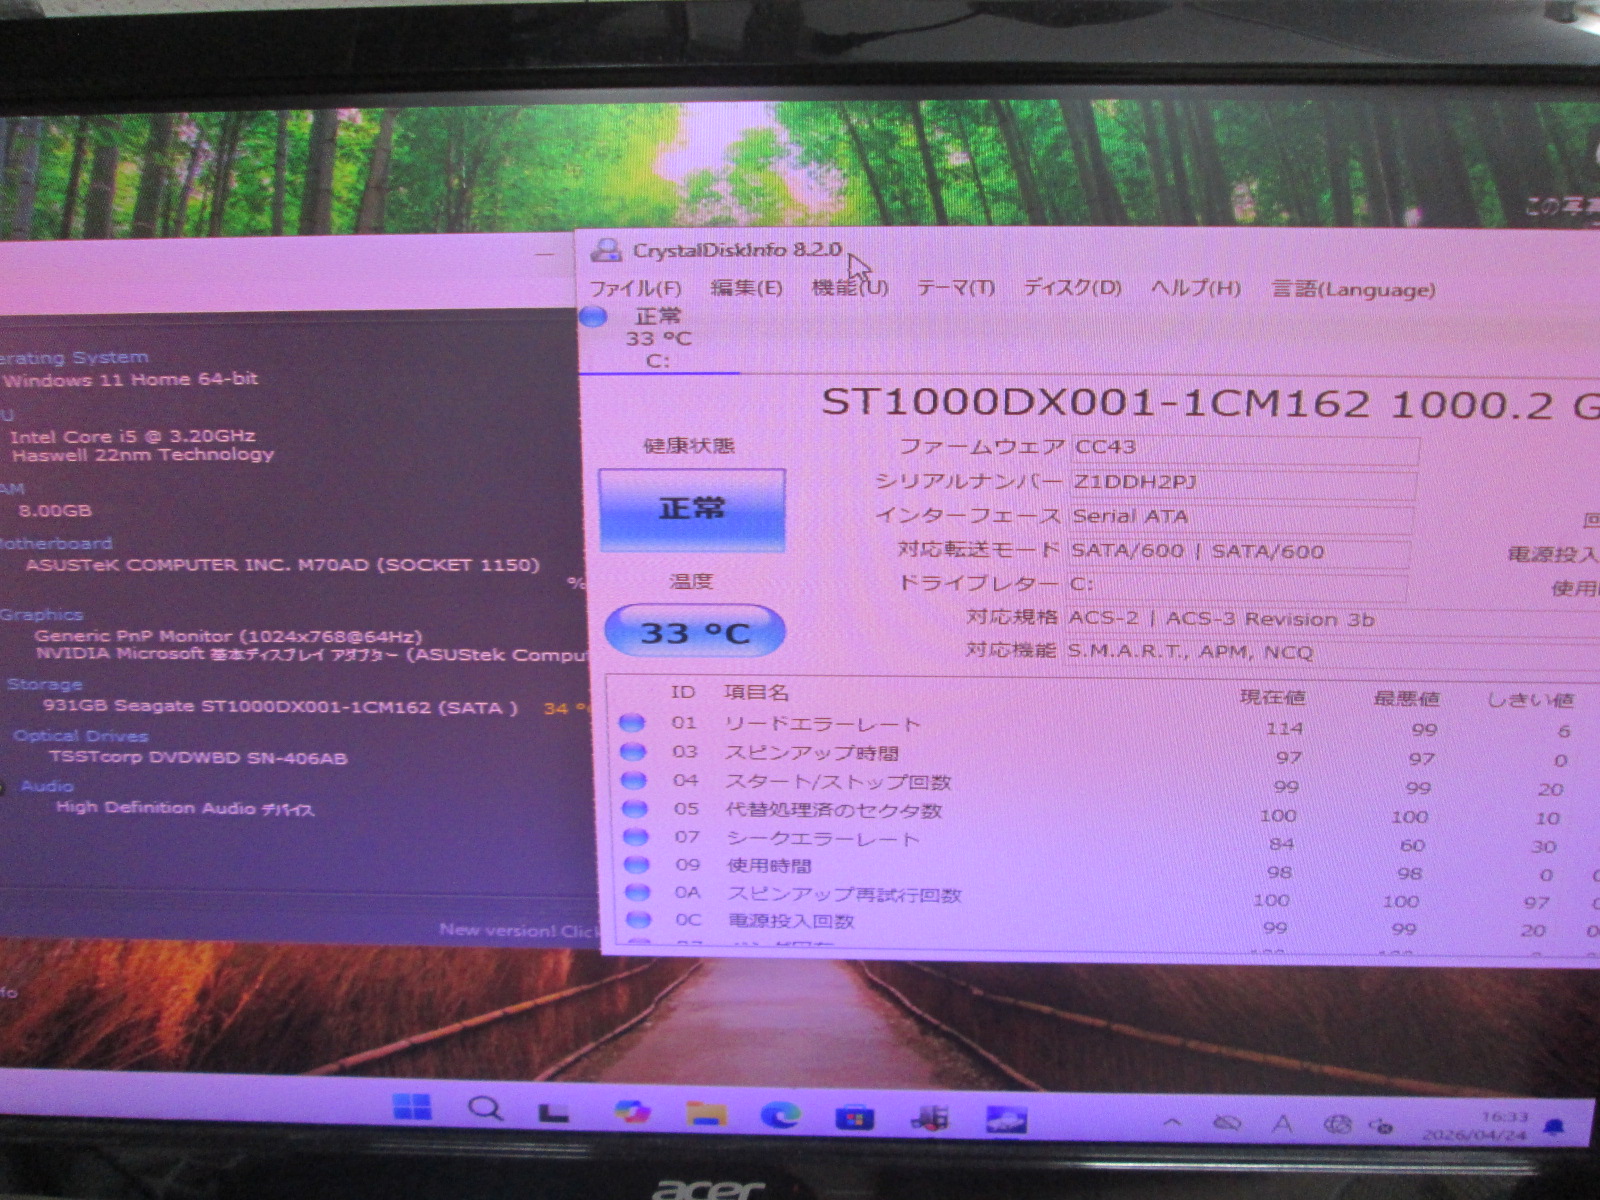This screenshot has width=1600, height=1200.
Task: Open the 言語(Language) menu
Action: coord(1352,290)
